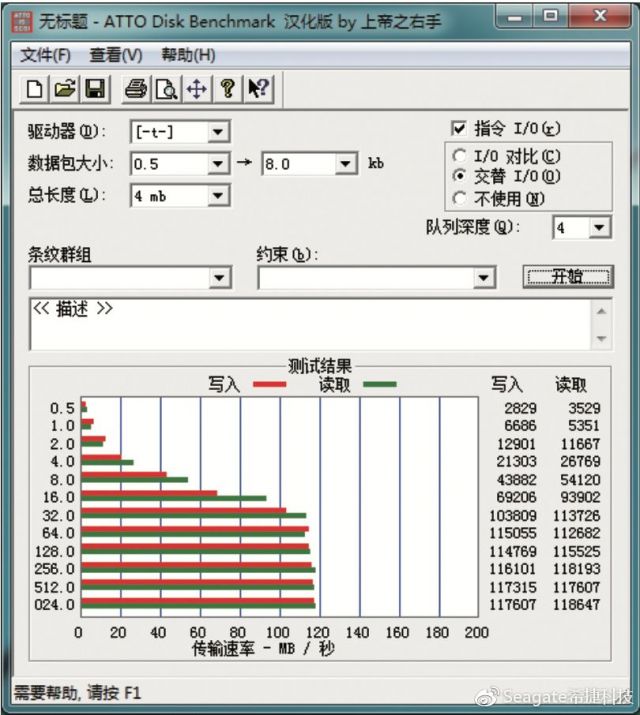
Task: Open a saved benchmark file via folder icon
Action: (65, 89)
